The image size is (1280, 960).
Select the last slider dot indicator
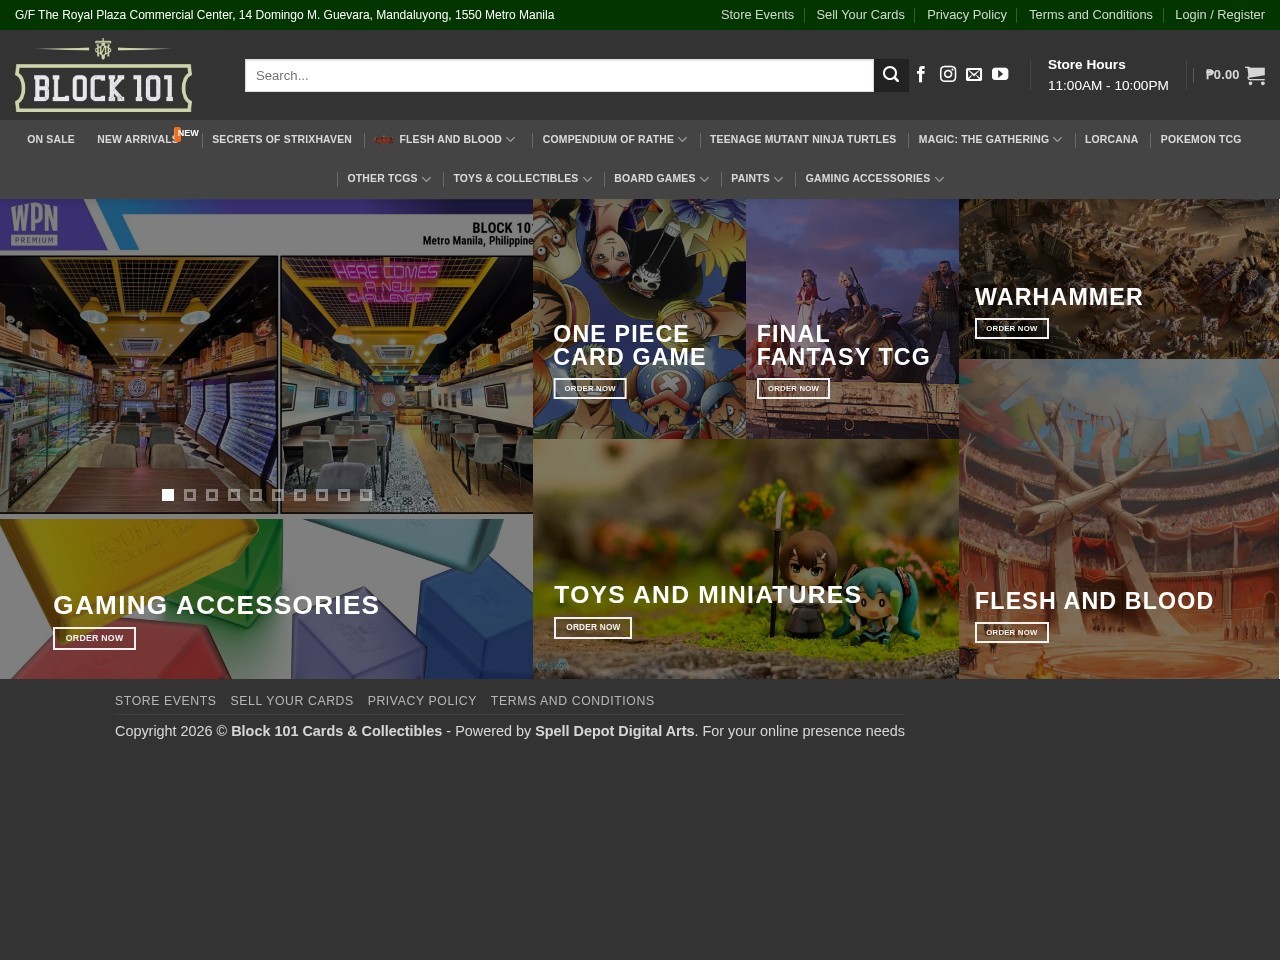coord(366,495)
